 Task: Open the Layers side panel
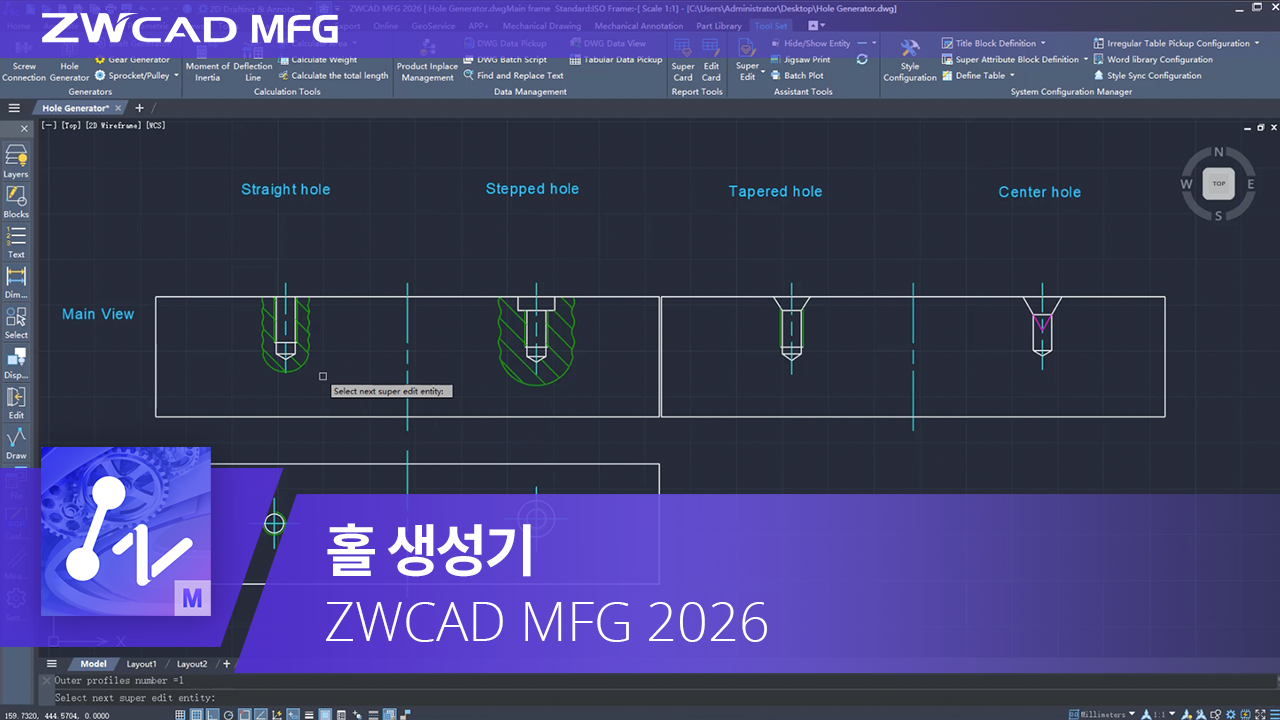[x=16, y=161]
